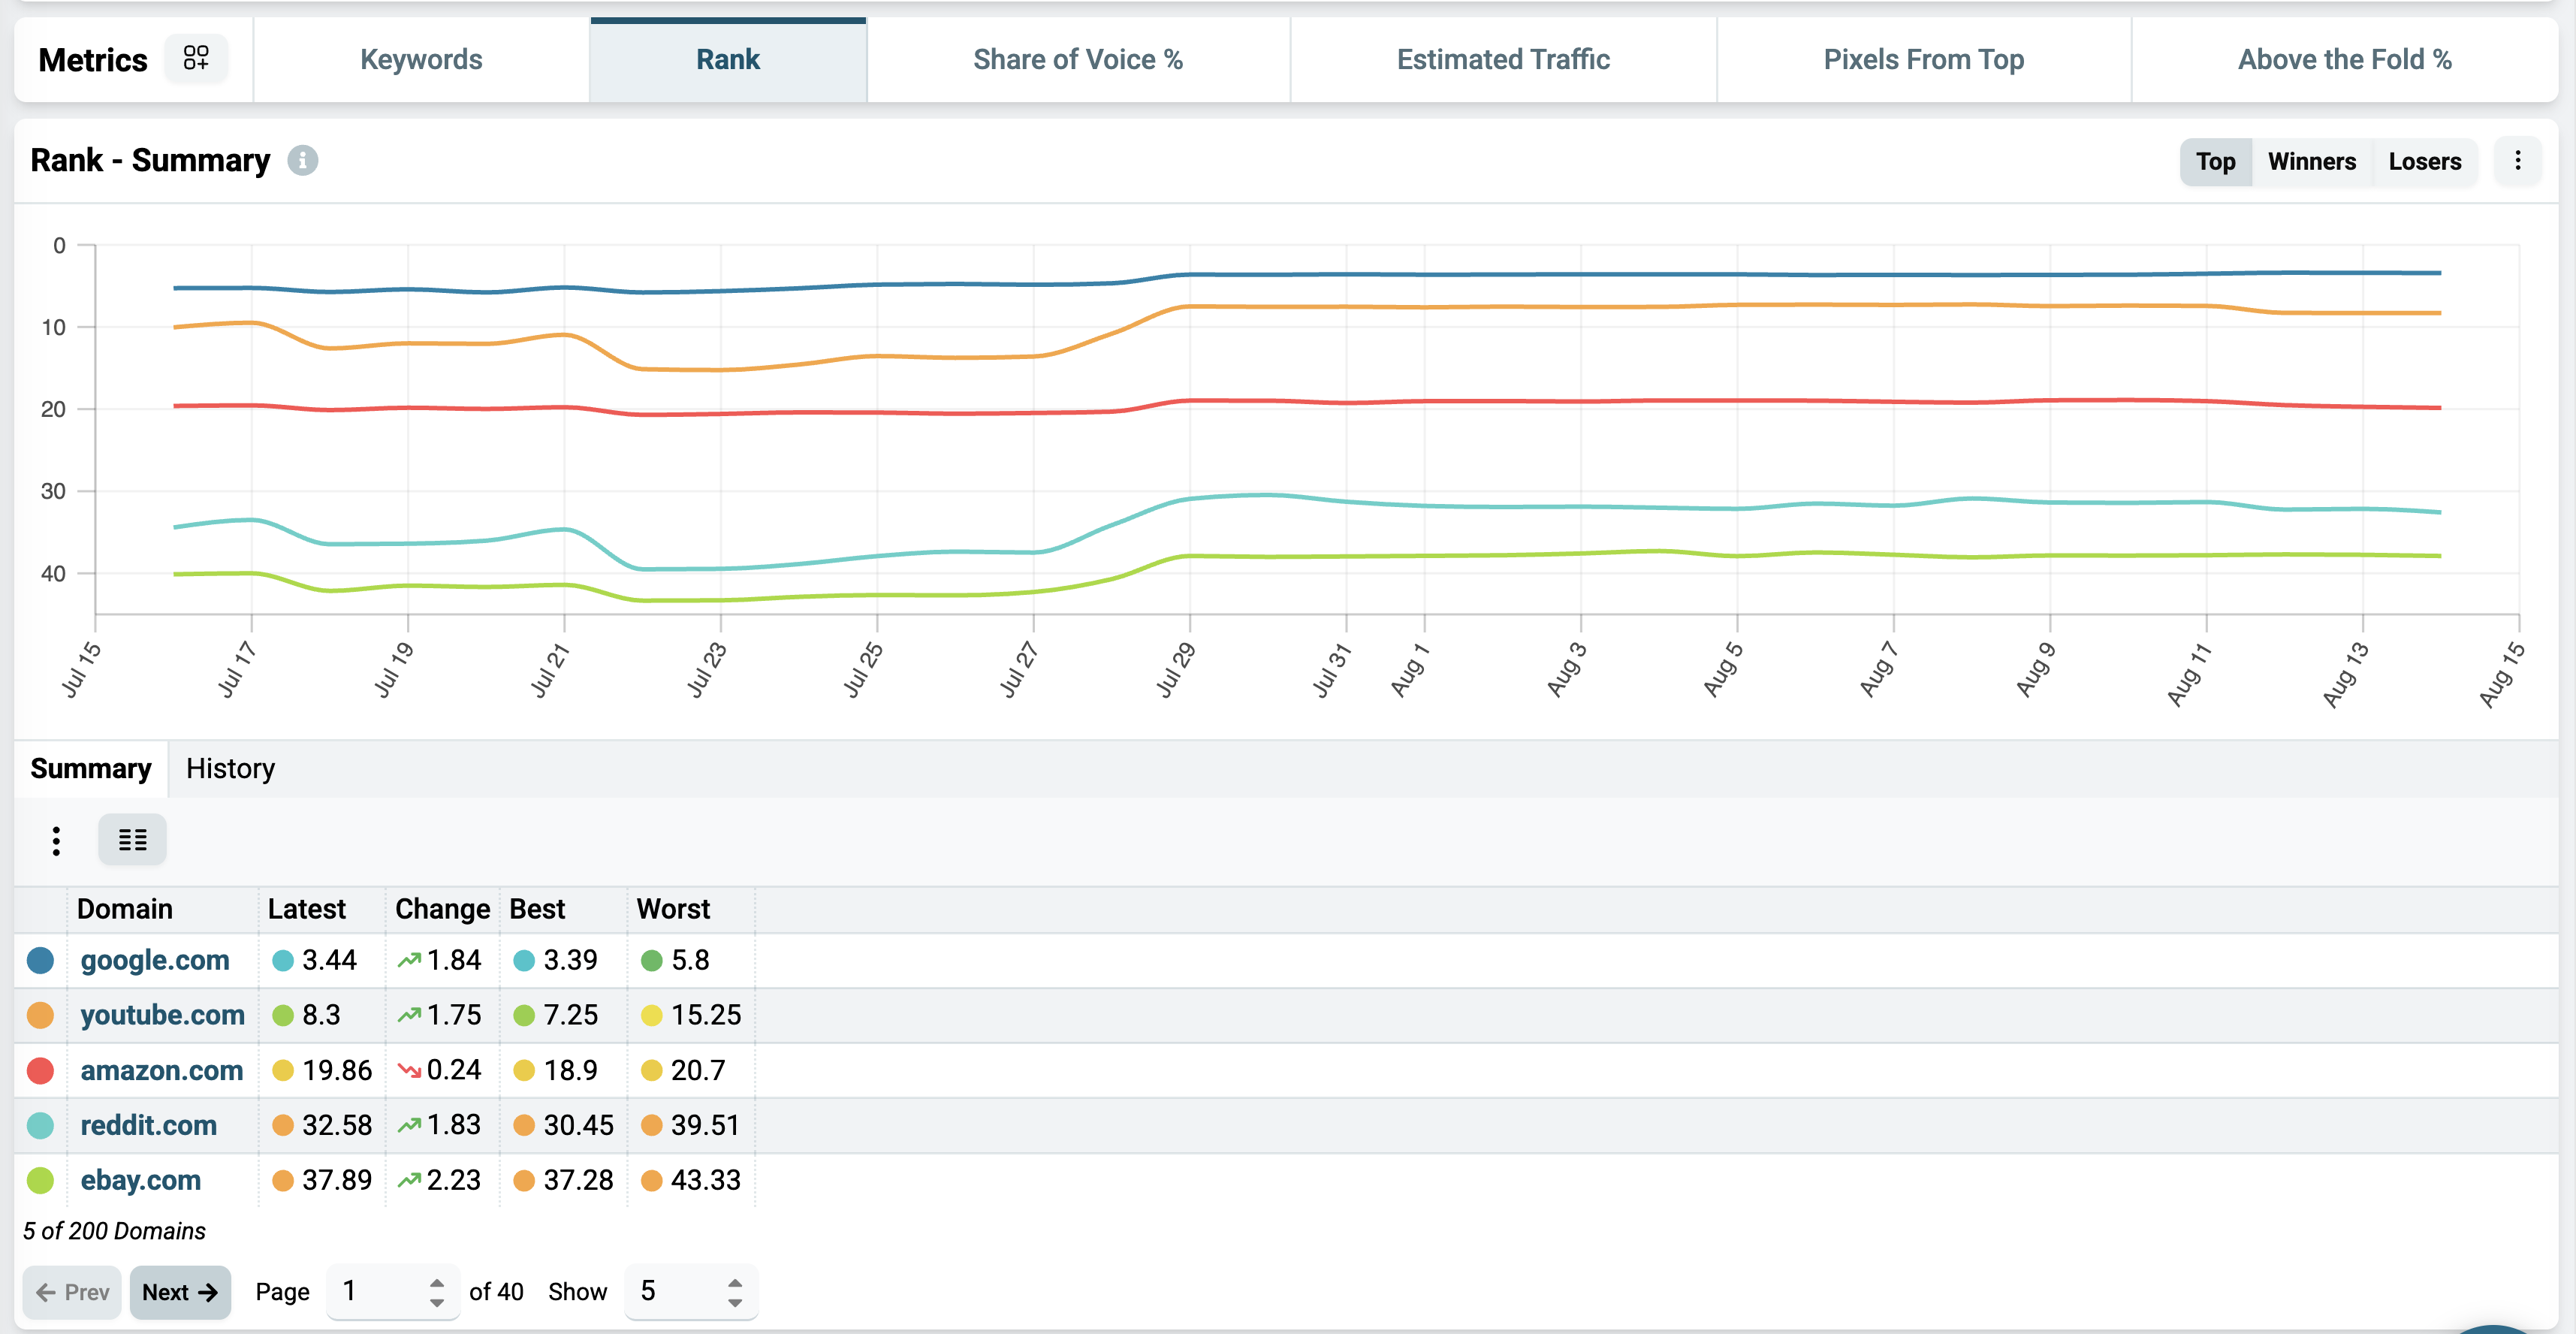Sort by the Change column header
The image size is (2576, 1334).
tap(442, 909)
